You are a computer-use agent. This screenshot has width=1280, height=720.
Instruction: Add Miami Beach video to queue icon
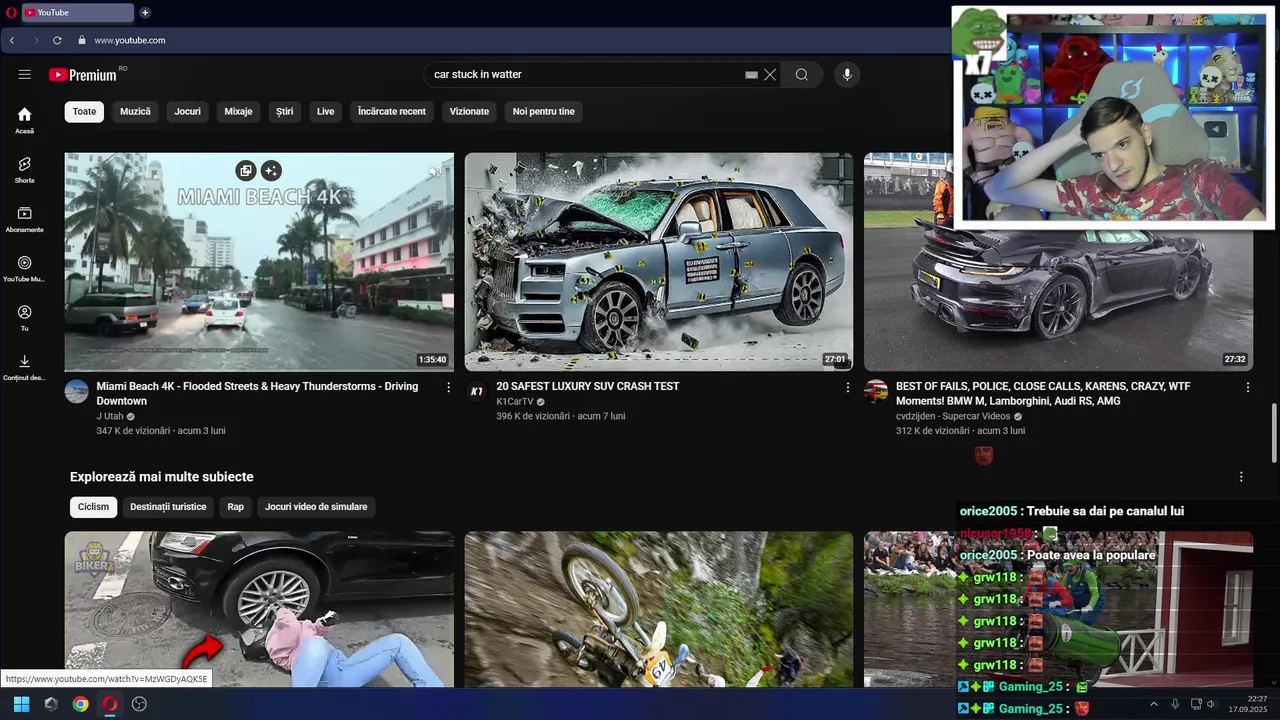[x=246, y=171]
